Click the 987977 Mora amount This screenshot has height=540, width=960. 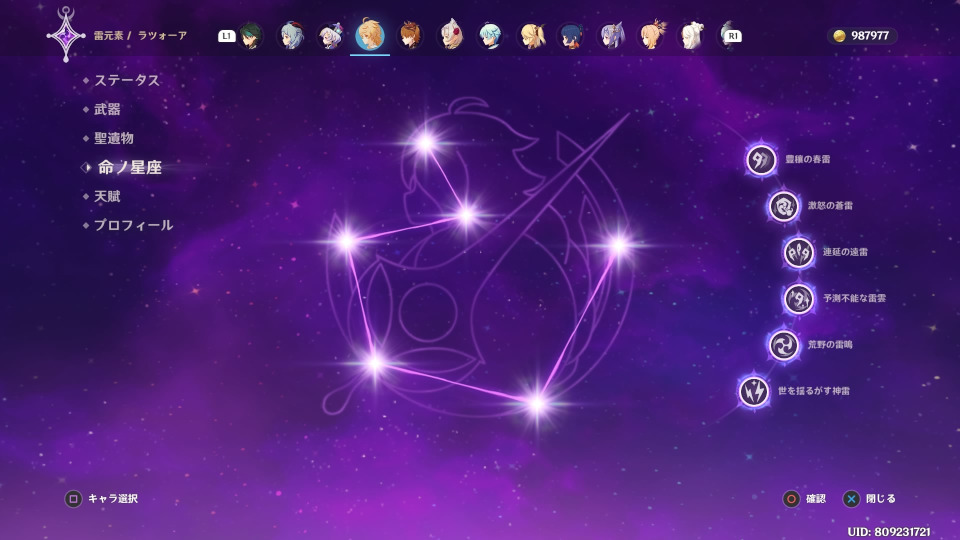click(869, 36)
